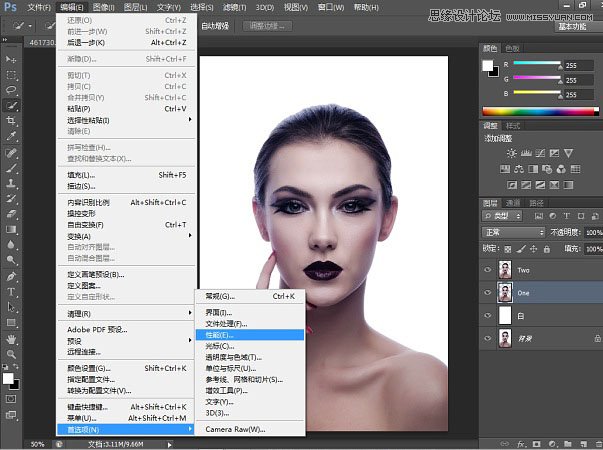Select the Gradient tool

11,230
